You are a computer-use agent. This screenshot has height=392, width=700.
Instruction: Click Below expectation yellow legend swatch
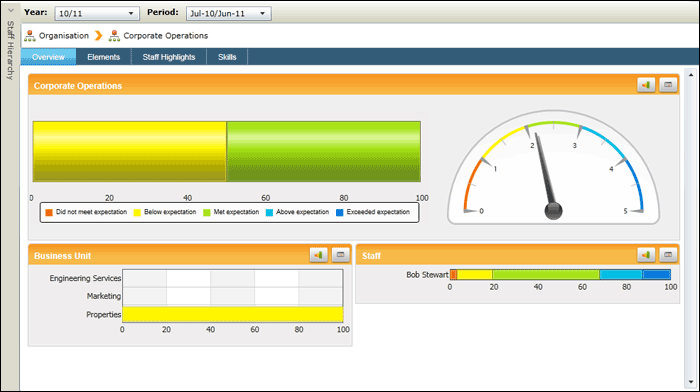(137, 213)
